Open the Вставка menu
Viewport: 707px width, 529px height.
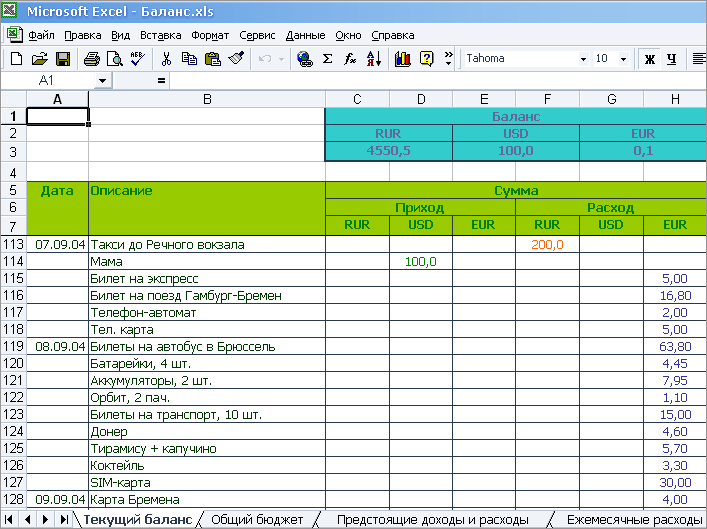click(161, 35)
